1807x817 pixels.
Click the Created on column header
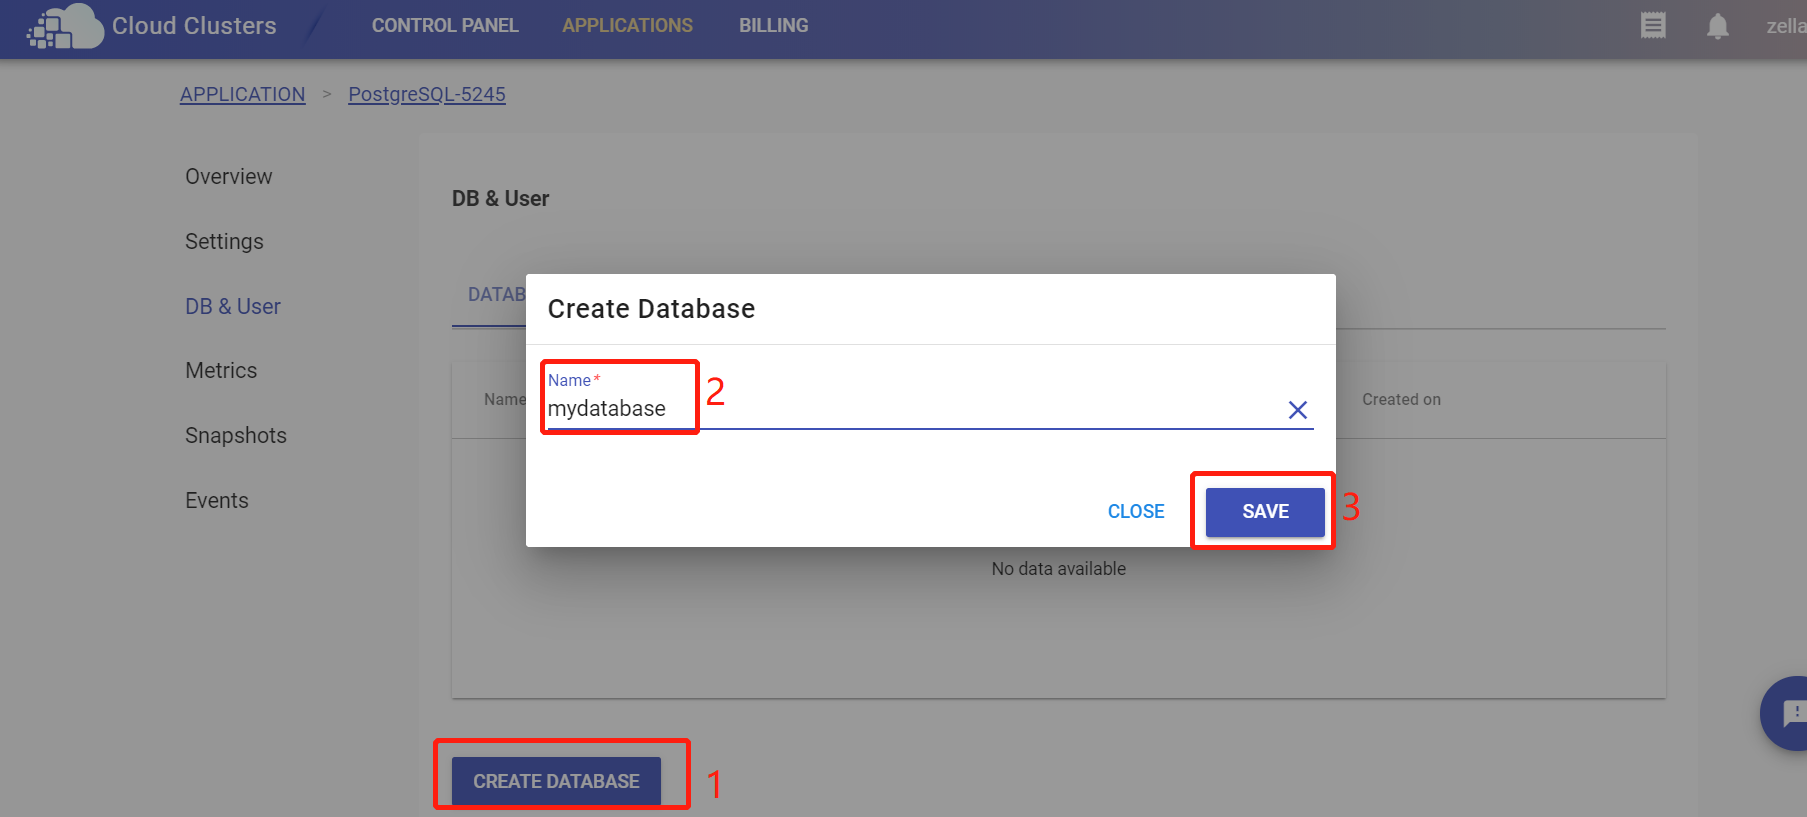pyautogui.click(x=1401, y=399)
